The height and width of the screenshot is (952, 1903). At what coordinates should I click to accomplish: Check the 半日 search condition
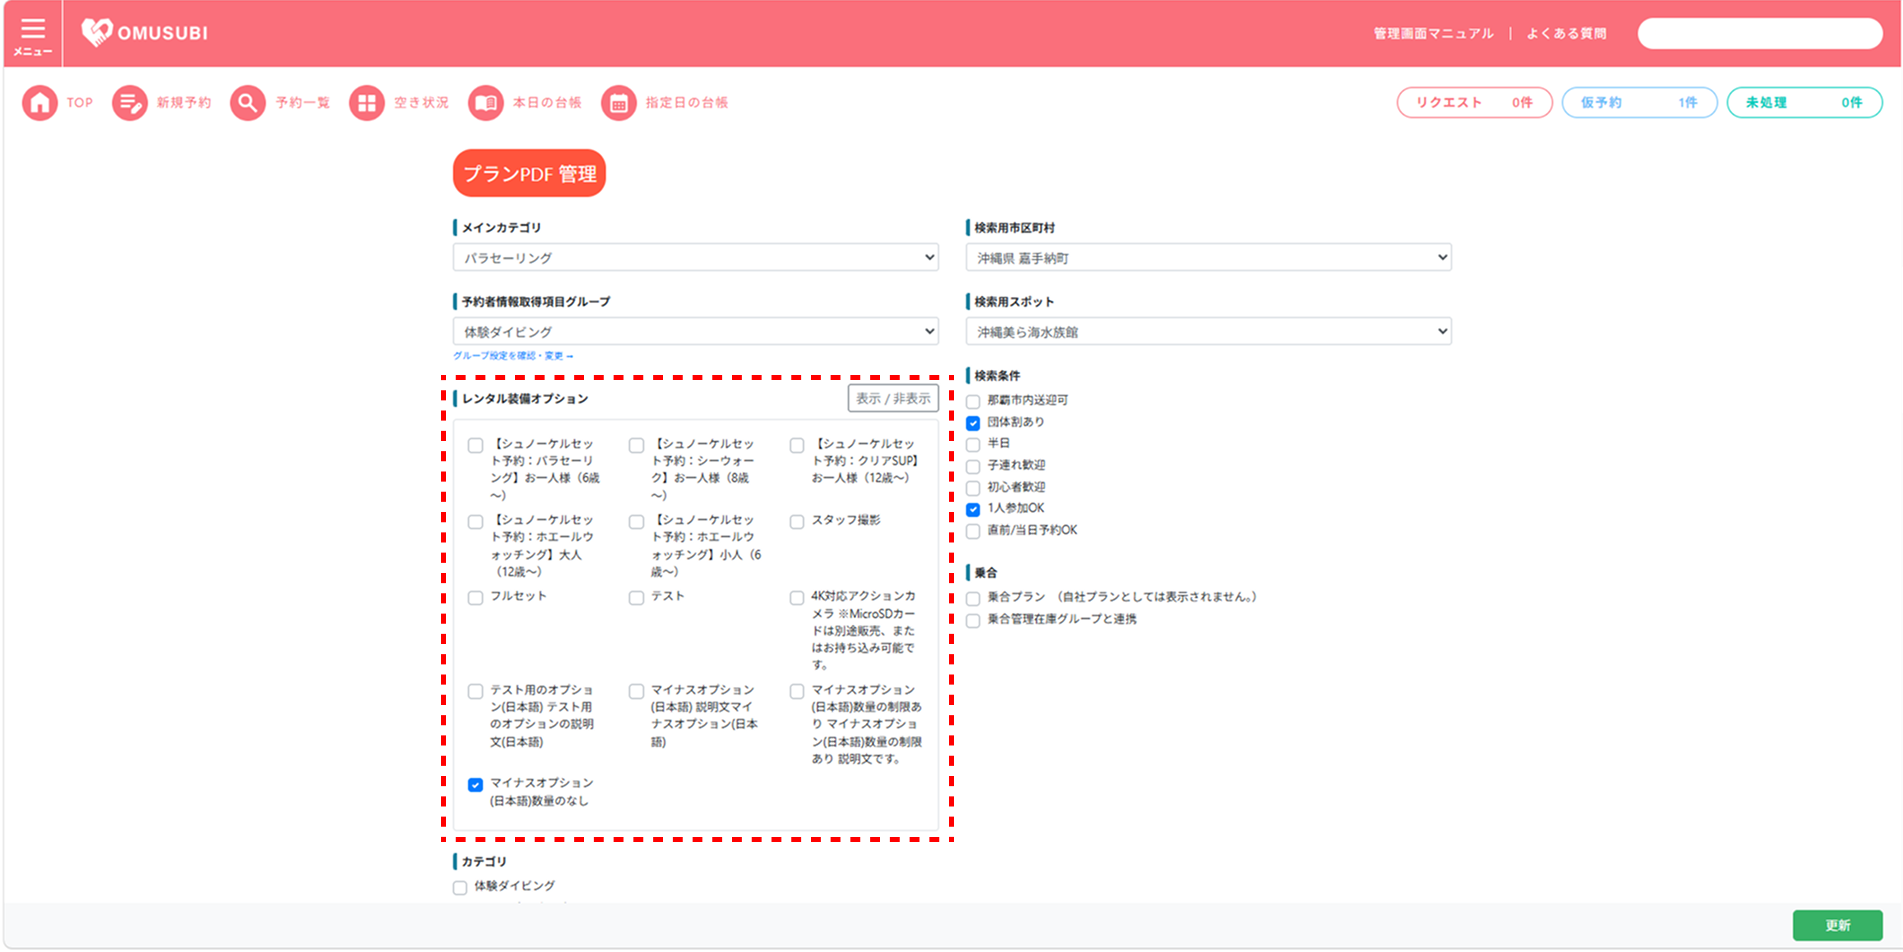click(973, 445)
